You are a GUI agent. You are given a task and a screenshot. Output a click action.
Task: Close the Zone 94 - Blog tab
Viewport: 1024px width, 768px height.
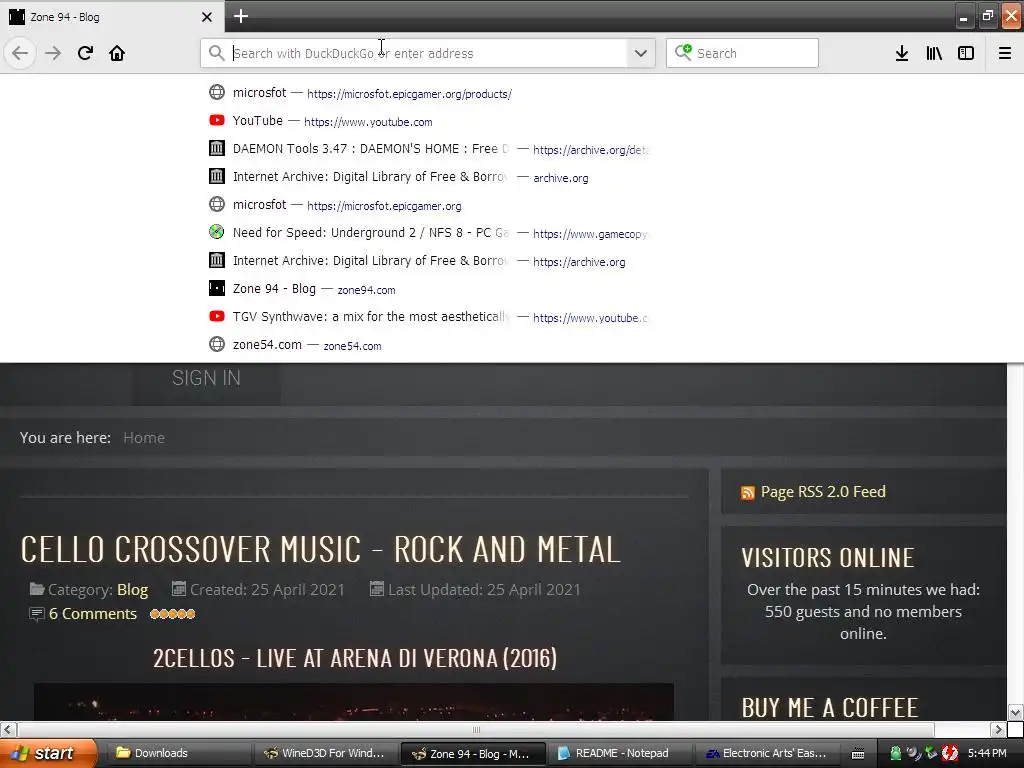[207, 17]
